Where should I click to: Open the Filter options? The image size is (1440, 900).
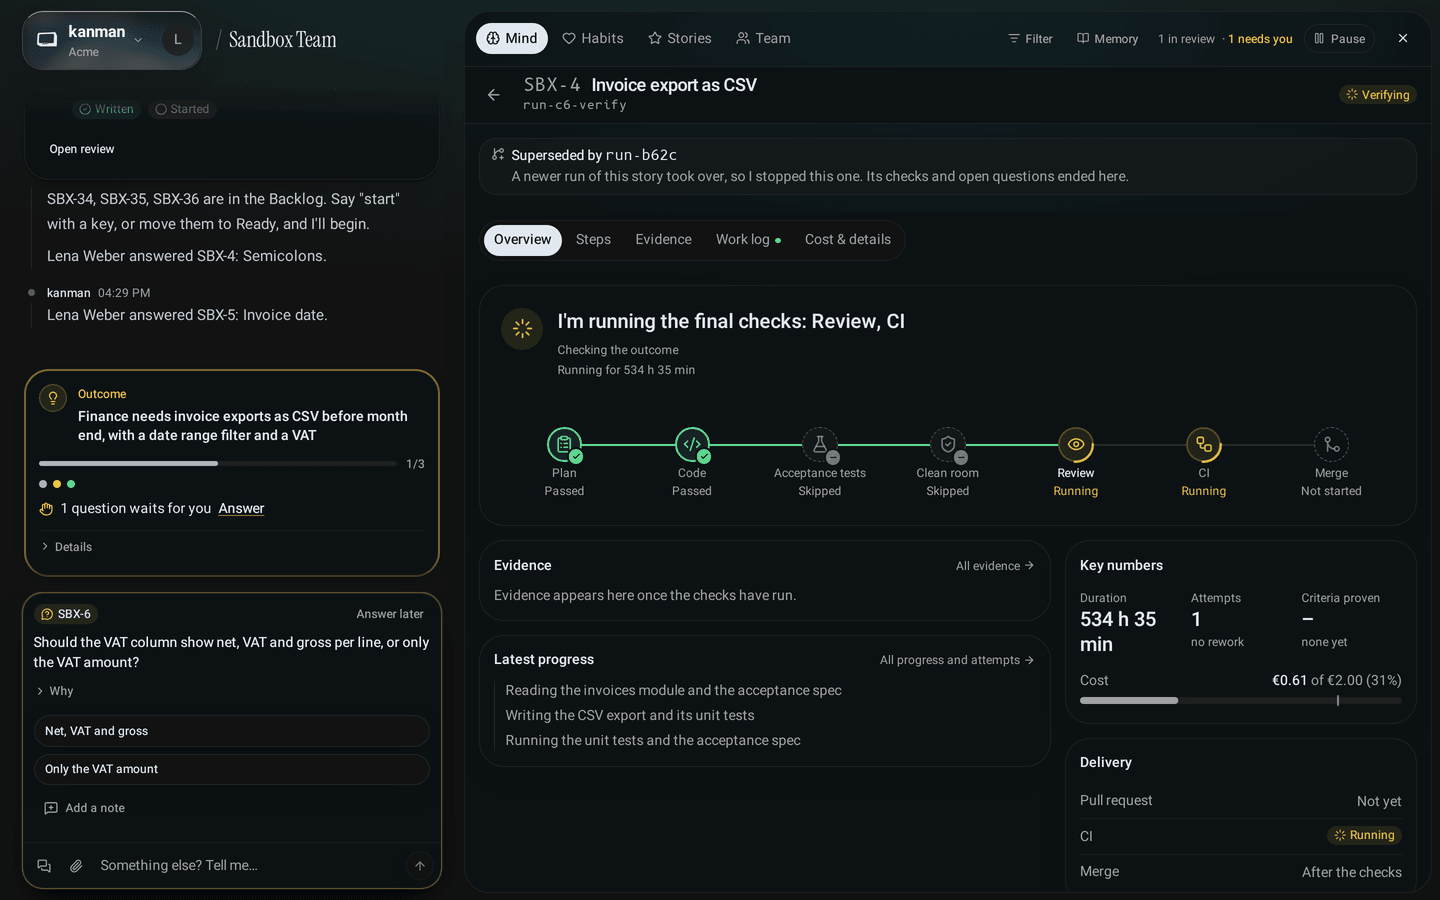tap(1030, 39)
